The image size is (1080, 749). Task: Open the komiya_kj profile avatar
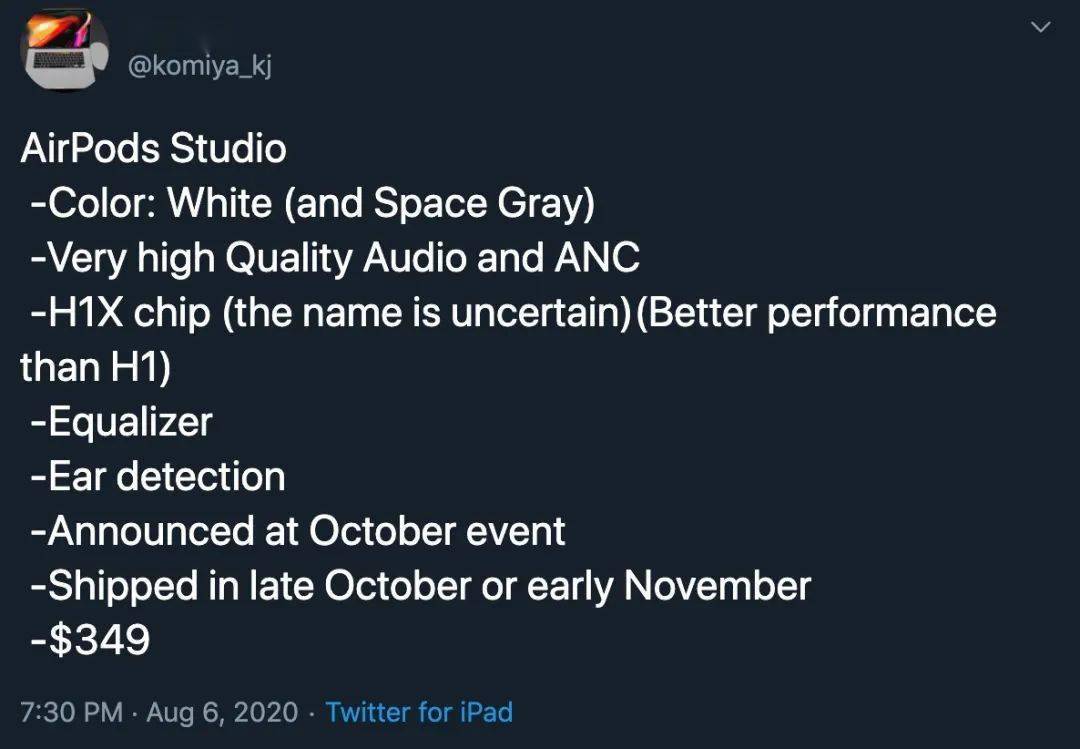(x=64, y=48)
